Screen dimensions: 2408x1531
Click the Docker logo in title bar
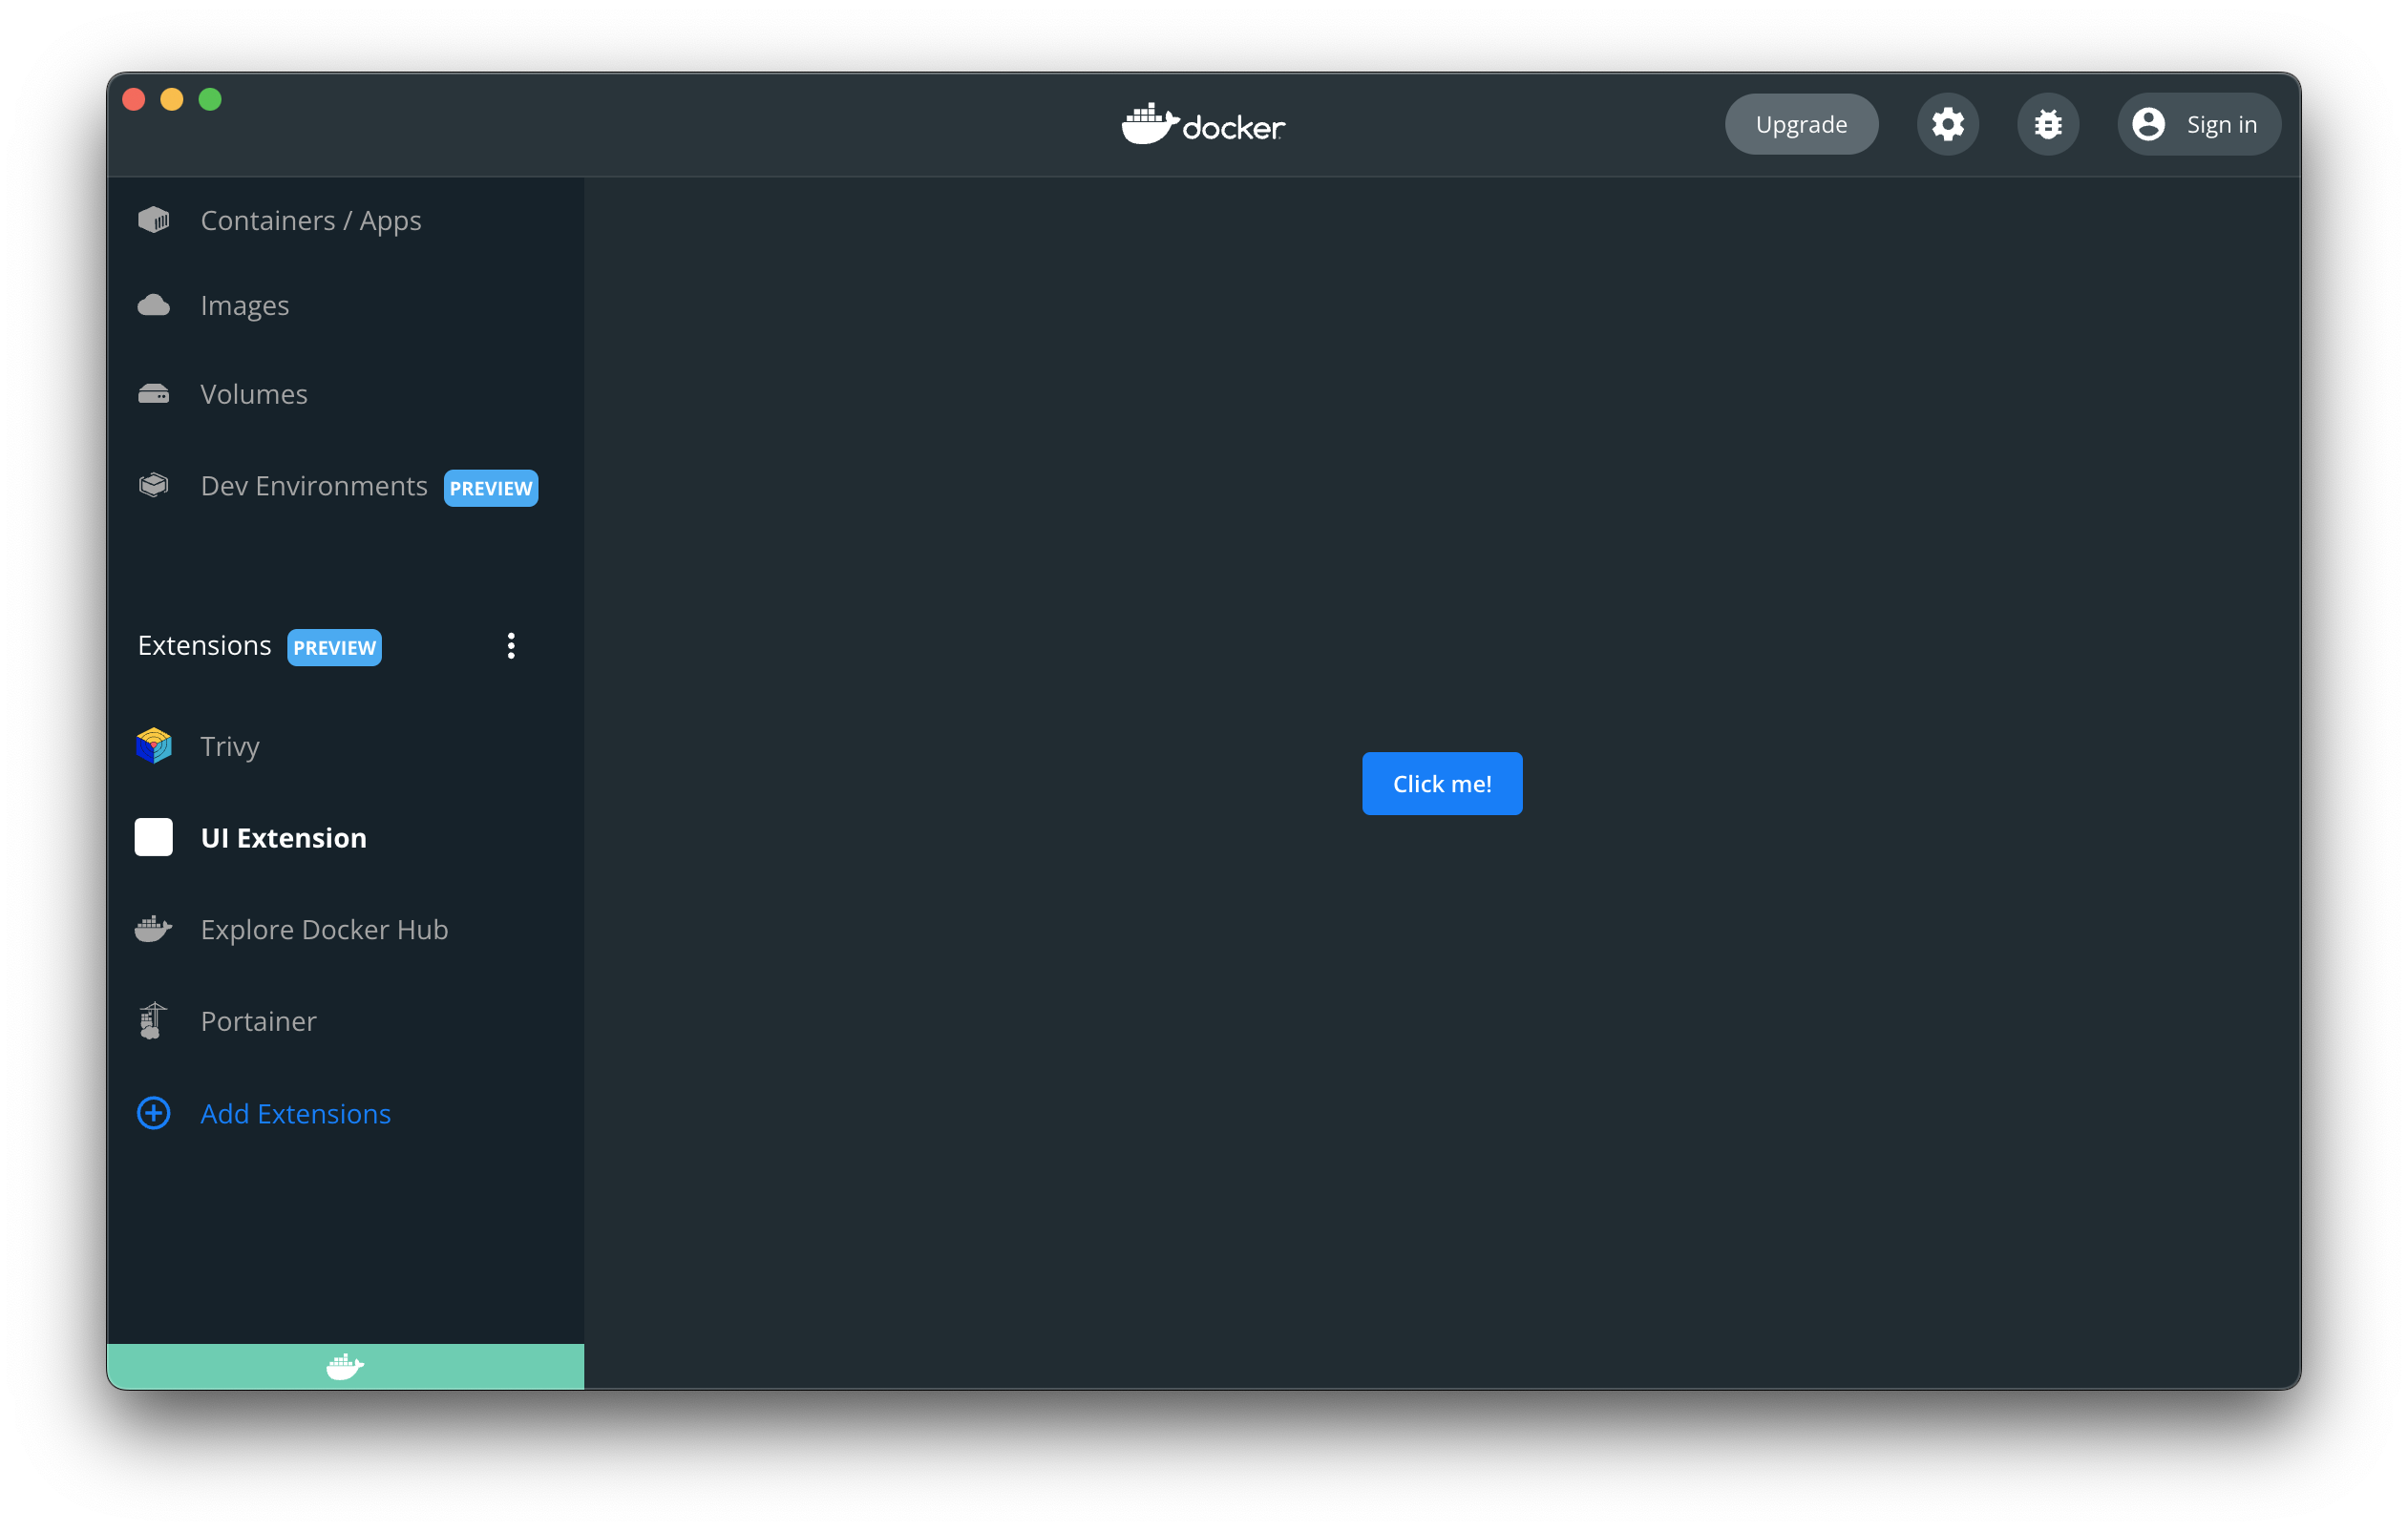pos(1203,125)
